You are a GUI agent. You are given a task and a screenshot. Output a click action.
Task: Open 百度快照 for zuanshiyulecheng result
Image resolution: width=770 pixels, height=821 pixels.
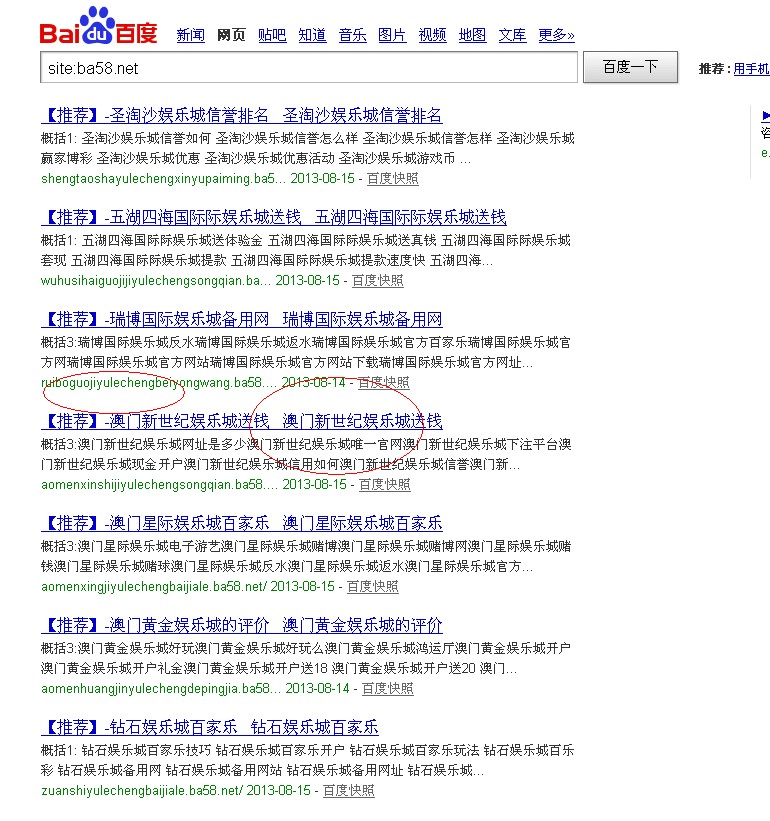[x=349, y=791]
